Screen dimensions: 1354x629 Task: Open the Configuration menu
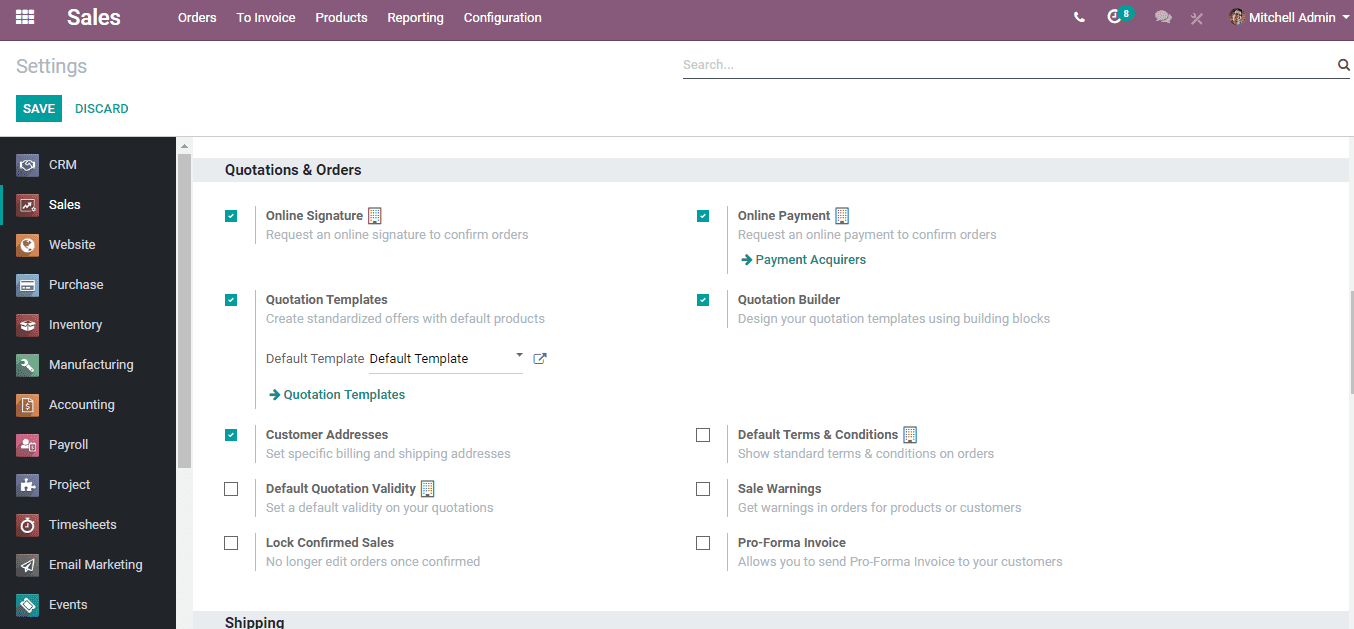tap(502, 17)
